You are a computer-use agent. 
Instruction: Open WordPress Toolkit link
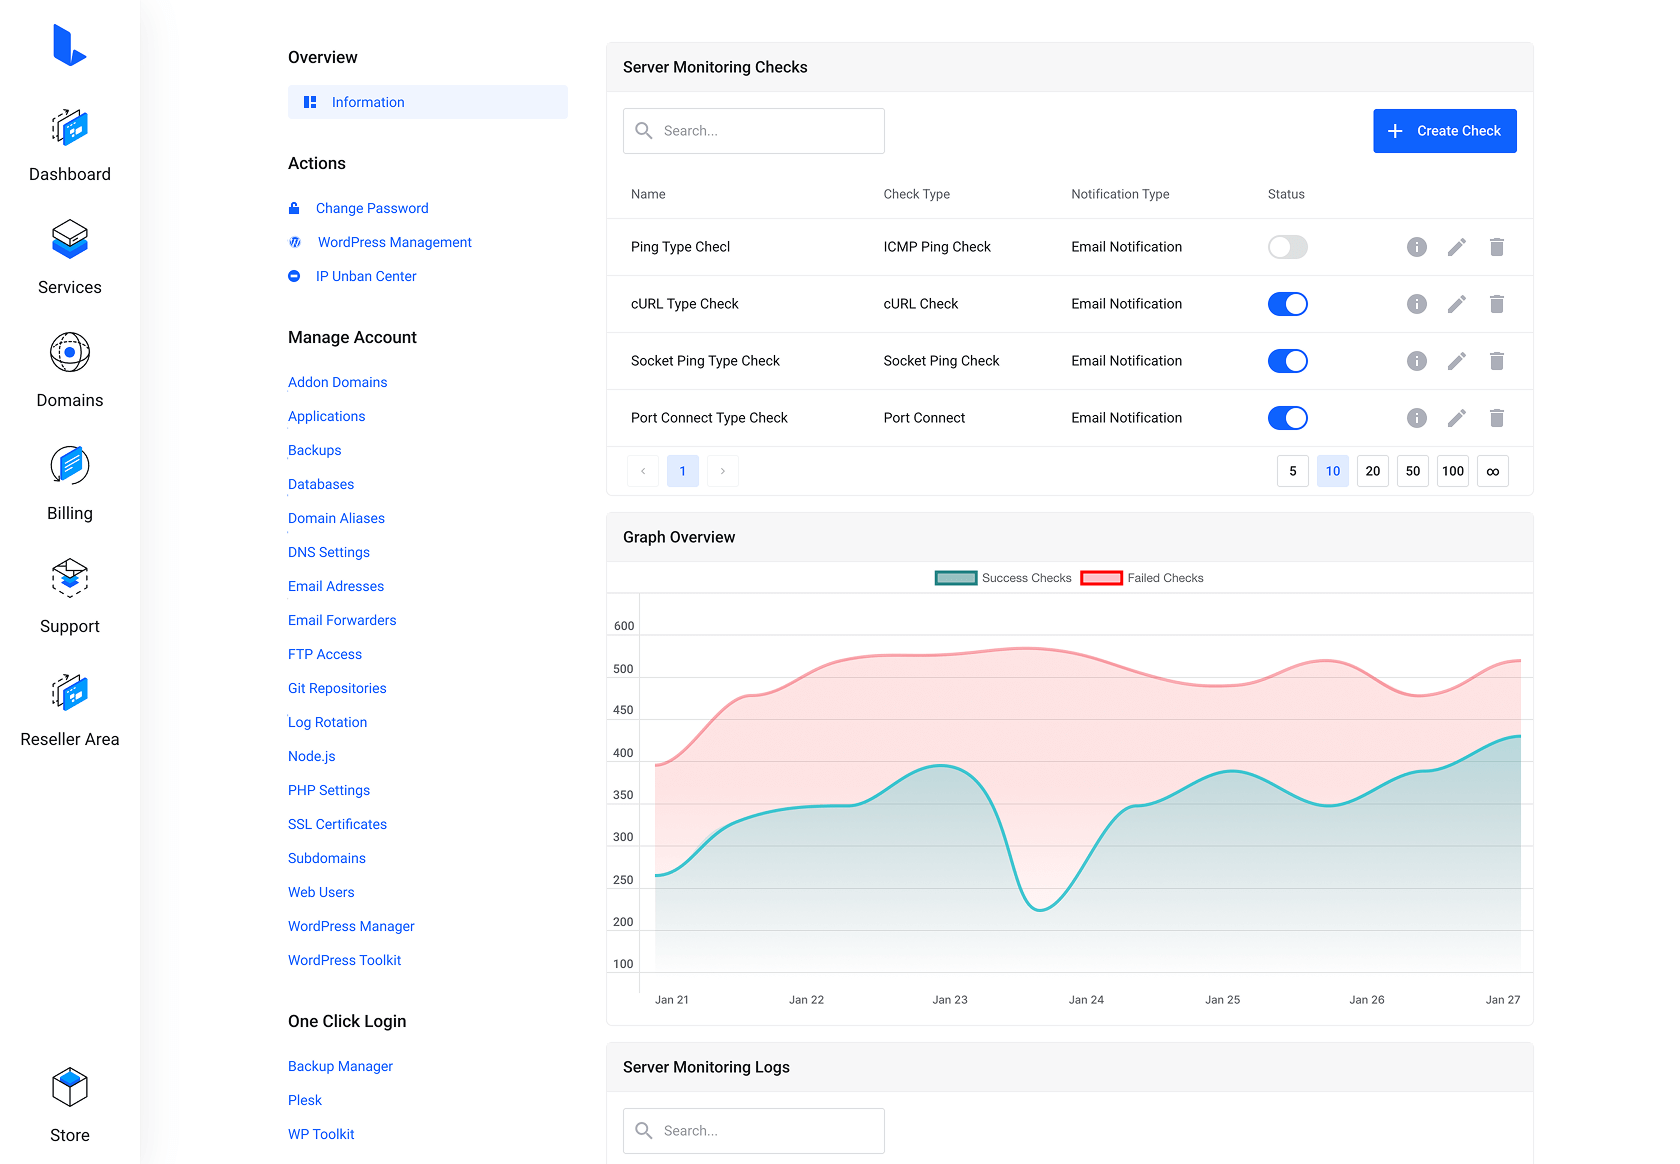344,960
